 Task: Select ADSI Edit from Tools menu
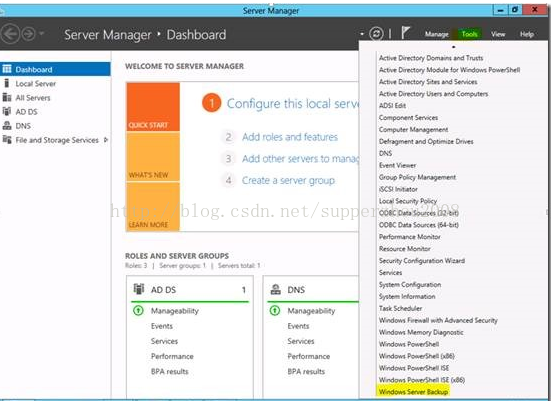point(392,106)
